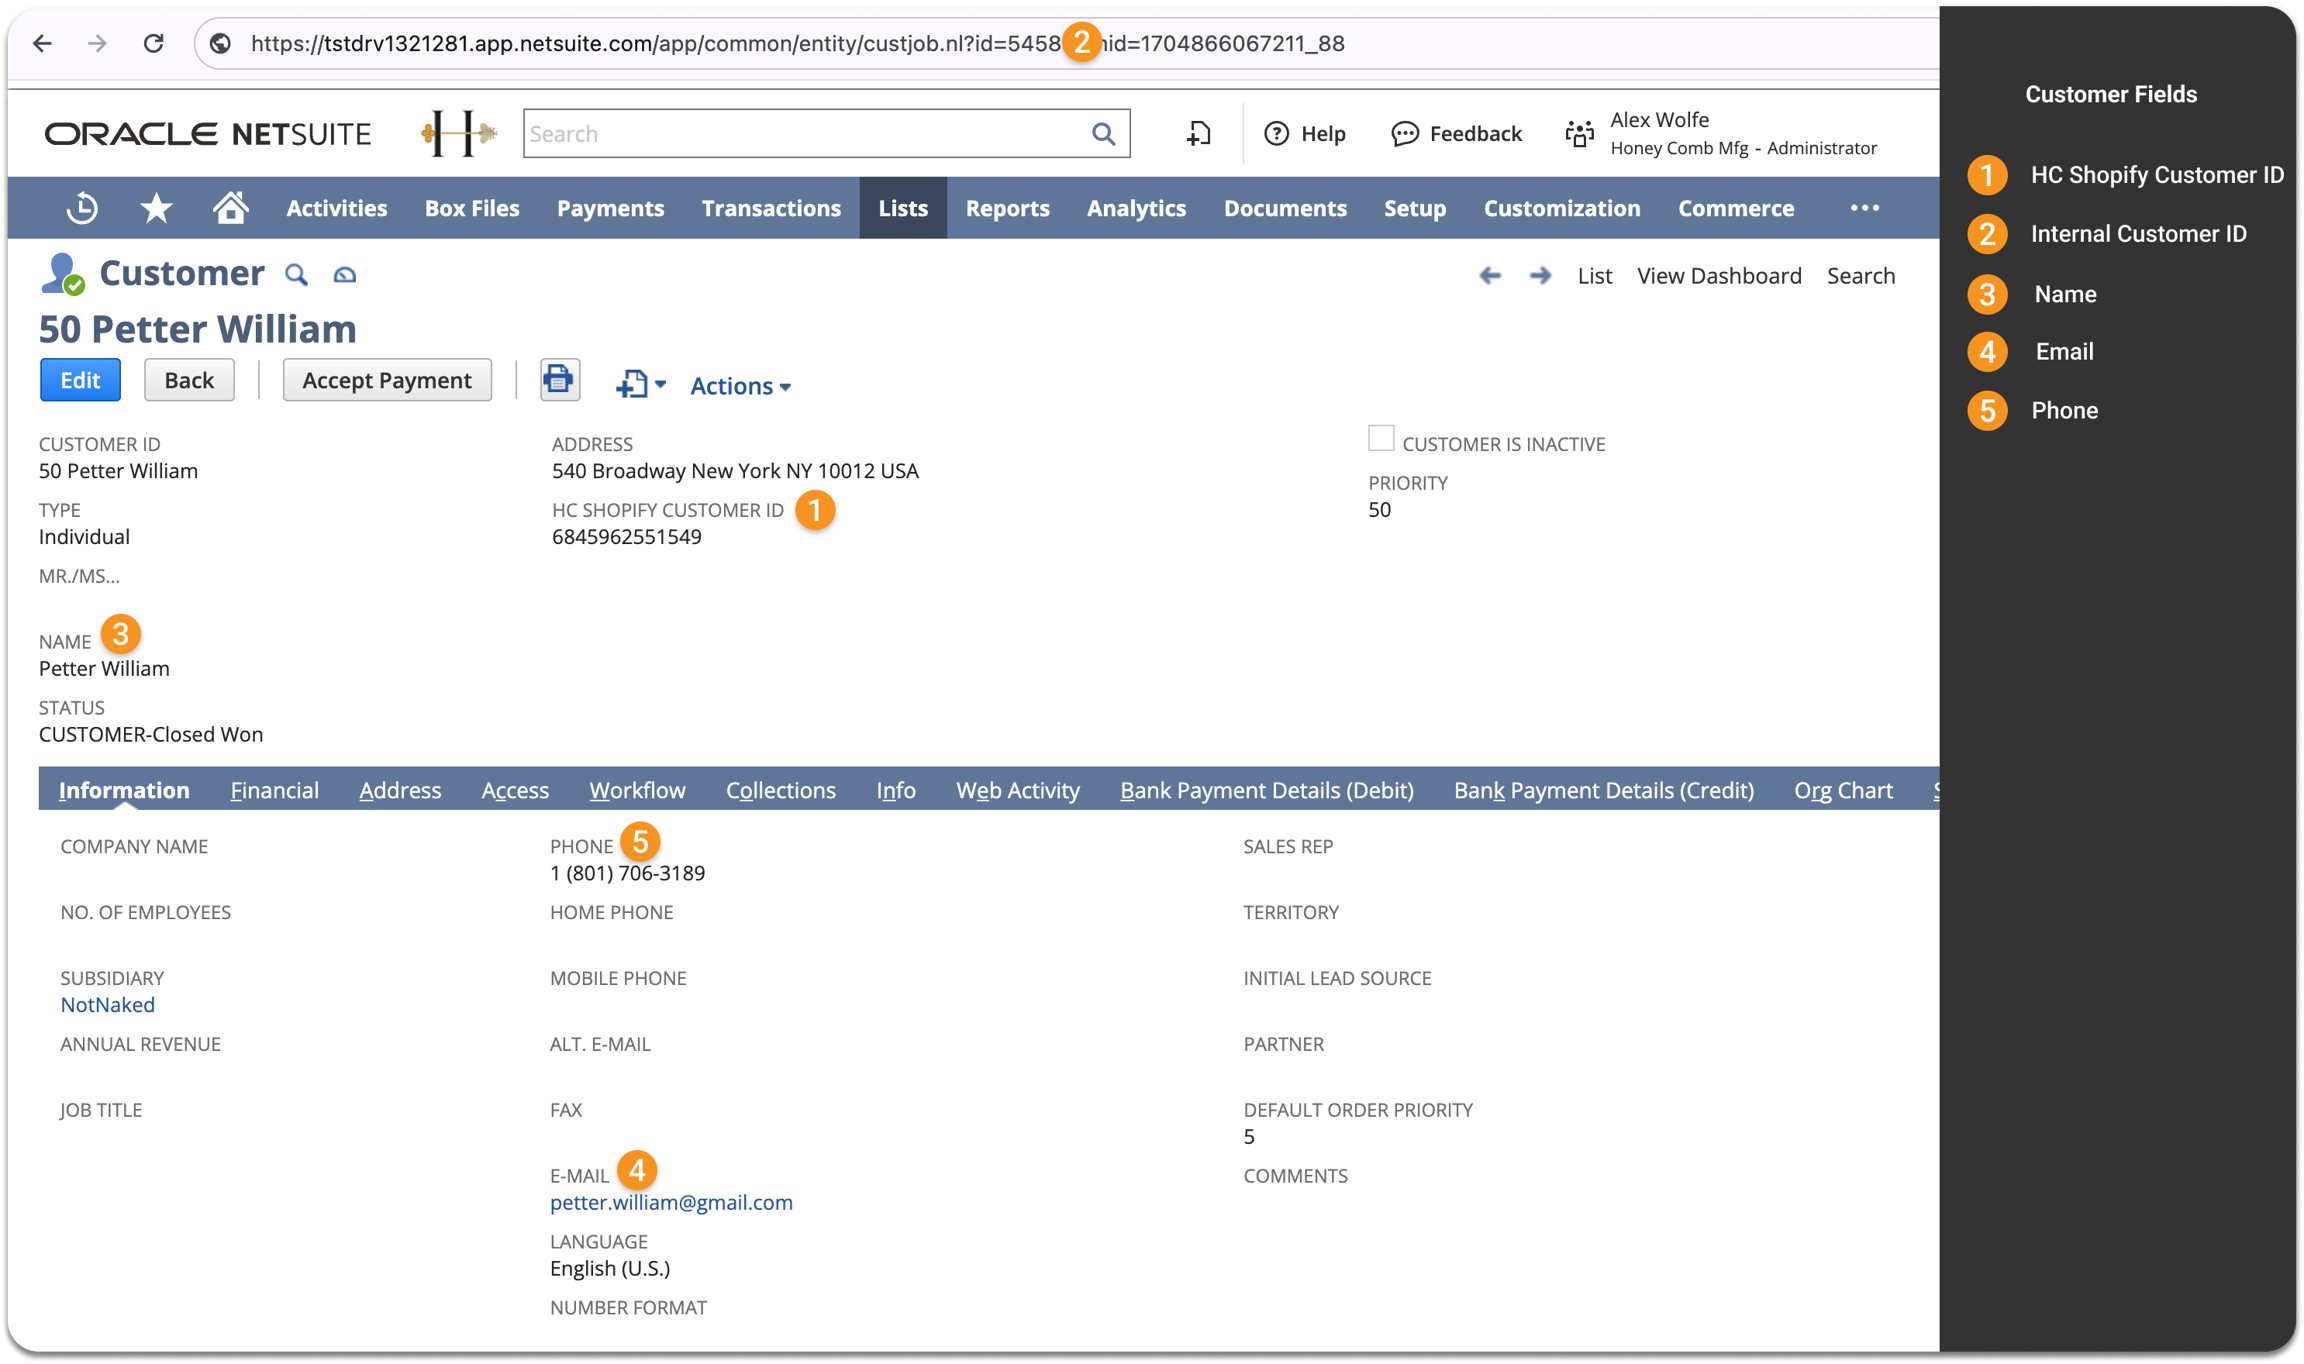Open the Reports menu
This screenshot has height=1364, width=2304.
[x=1007, y=208]
